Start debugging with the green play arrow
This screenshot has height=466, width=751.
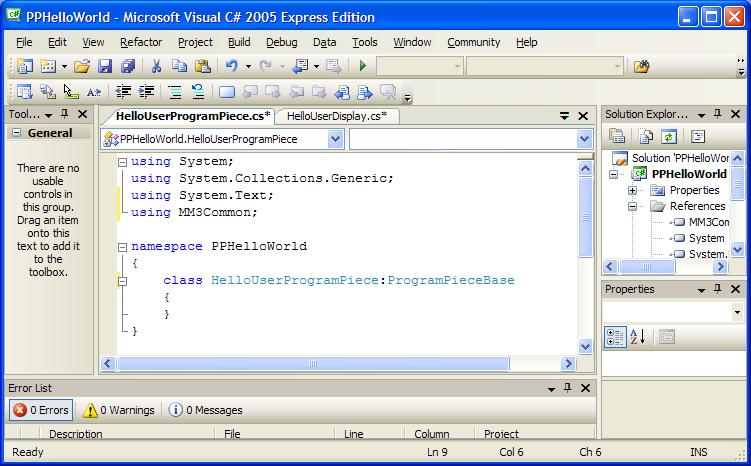[x=363, y=66]
